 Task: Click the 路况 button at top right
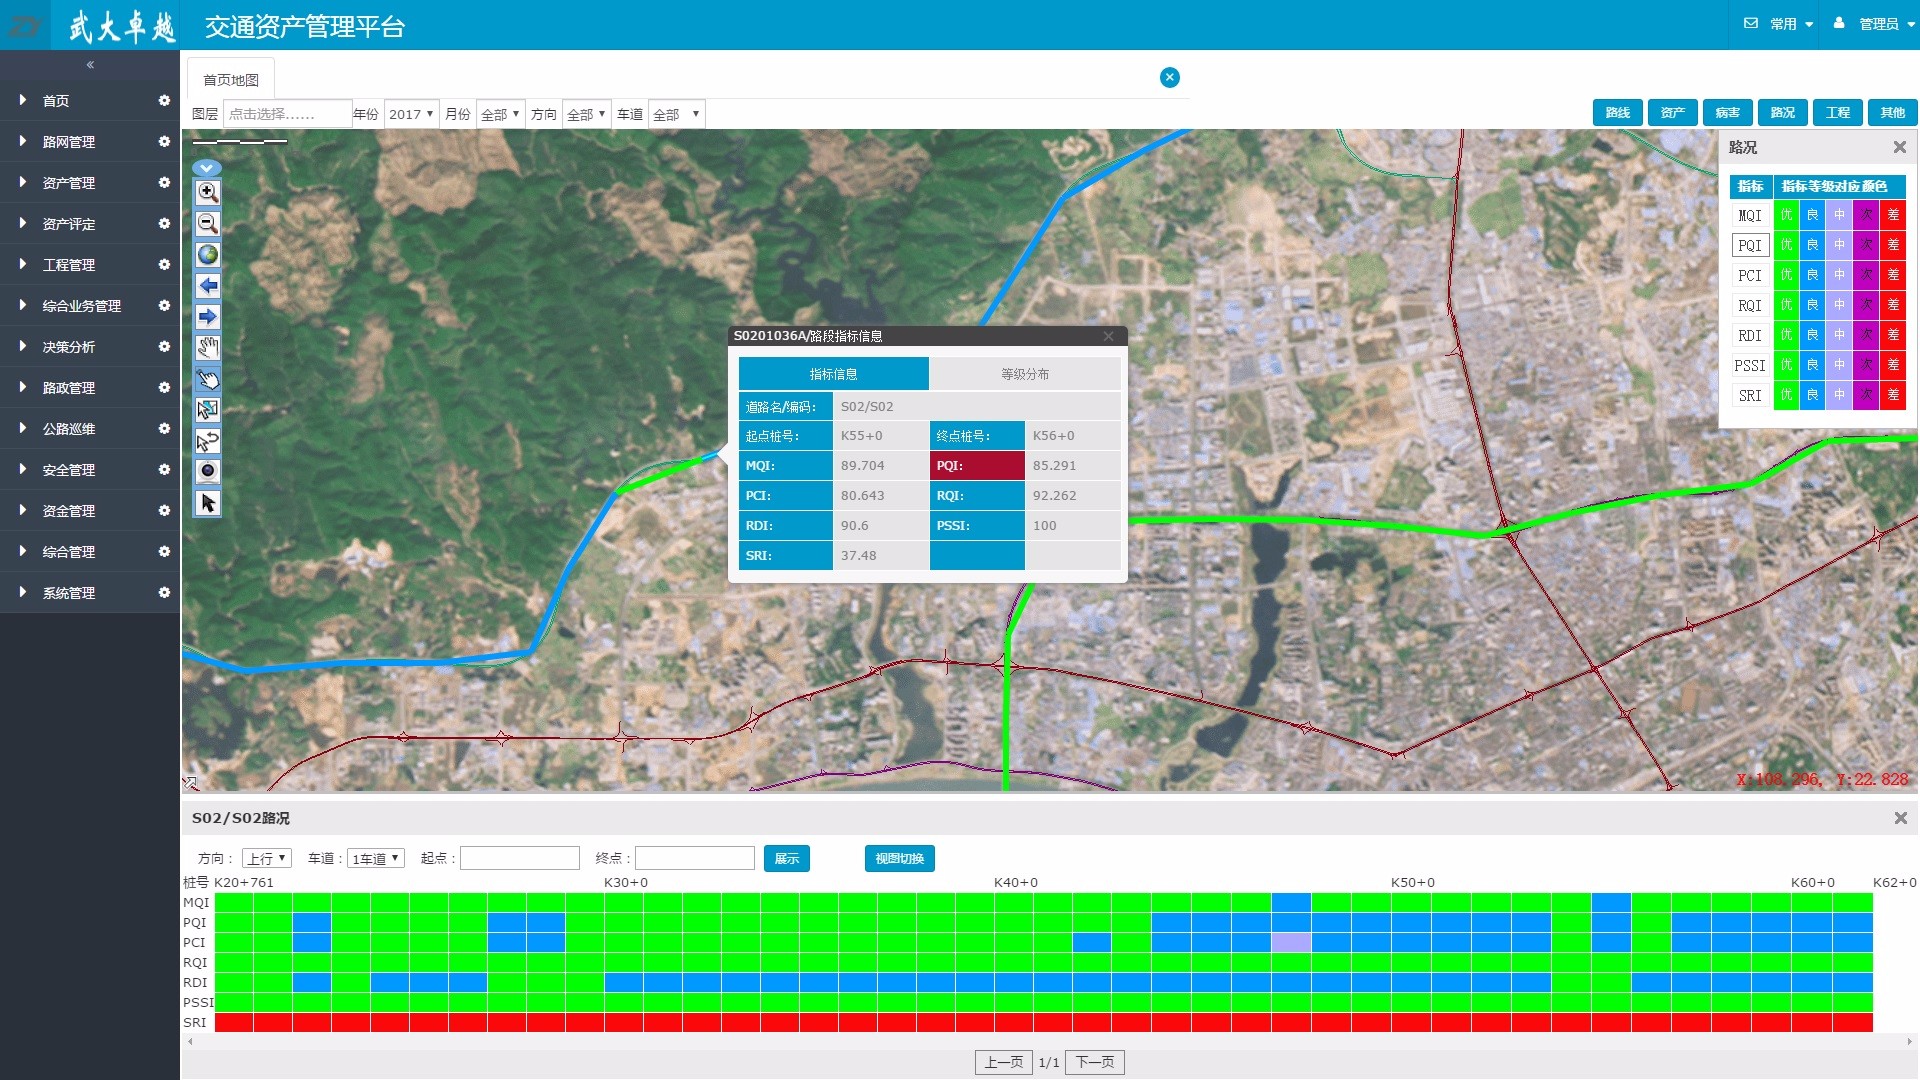tap(1782, 113)
